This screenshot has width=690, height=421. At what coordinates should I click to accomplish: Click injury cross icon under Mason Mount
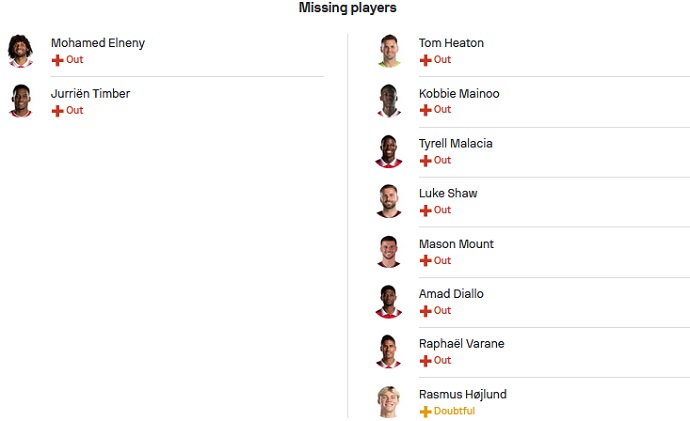pos(426,260)
